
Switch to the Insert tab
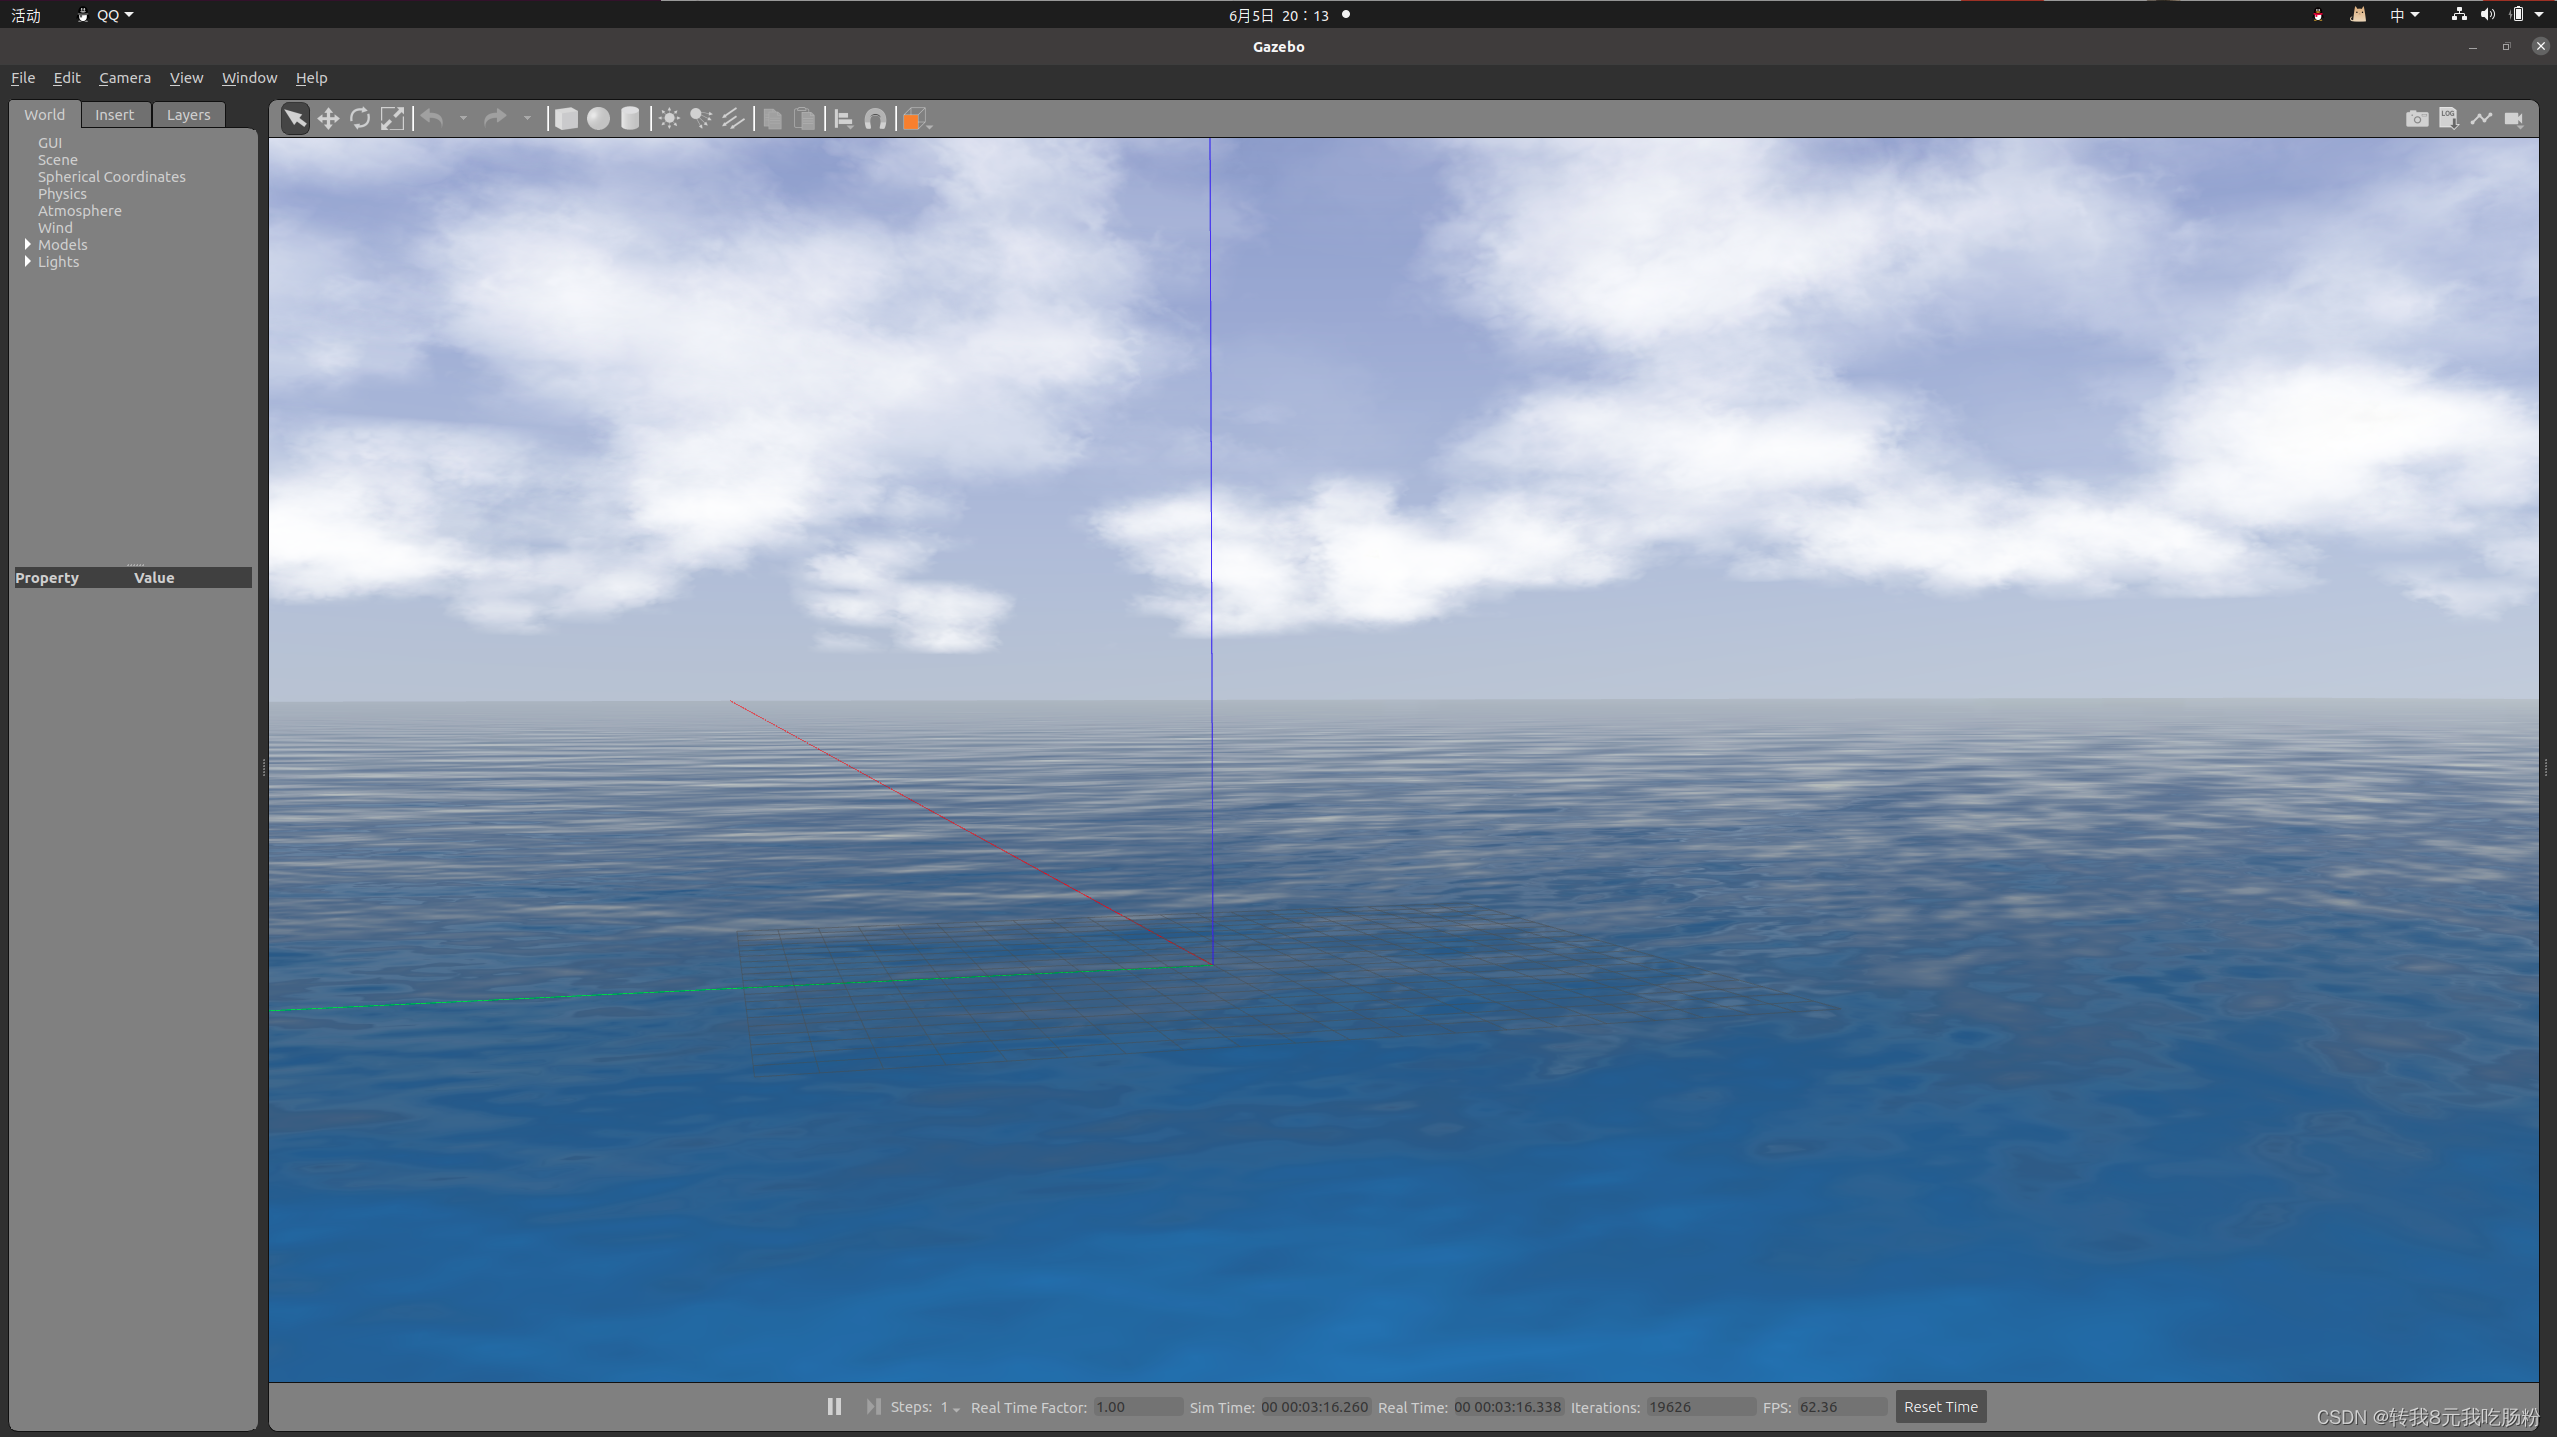click(114, 115)
